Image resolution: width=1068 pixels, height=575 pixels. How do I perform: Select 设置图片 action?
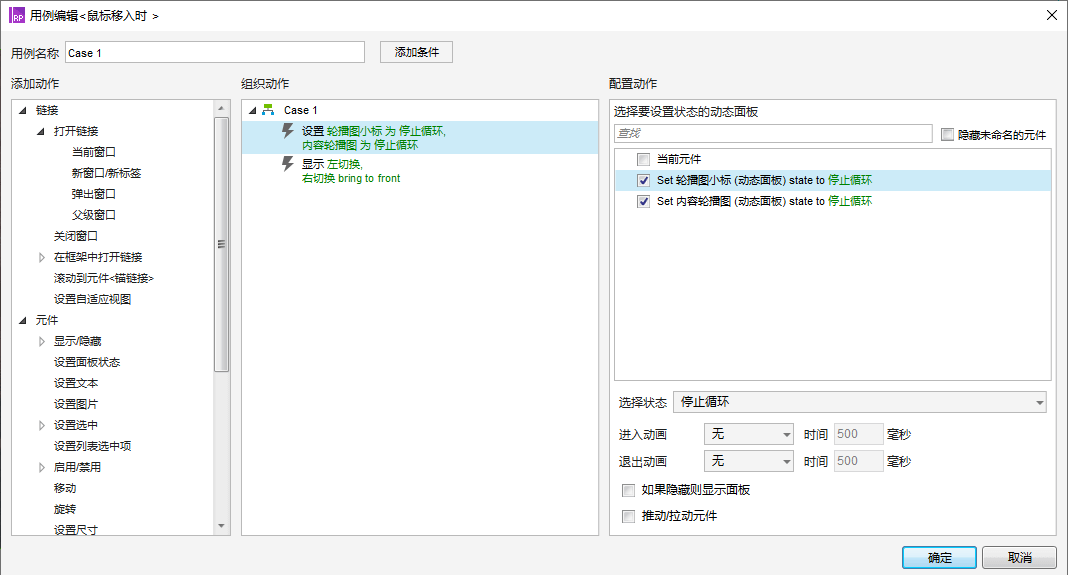click(76, 404)
